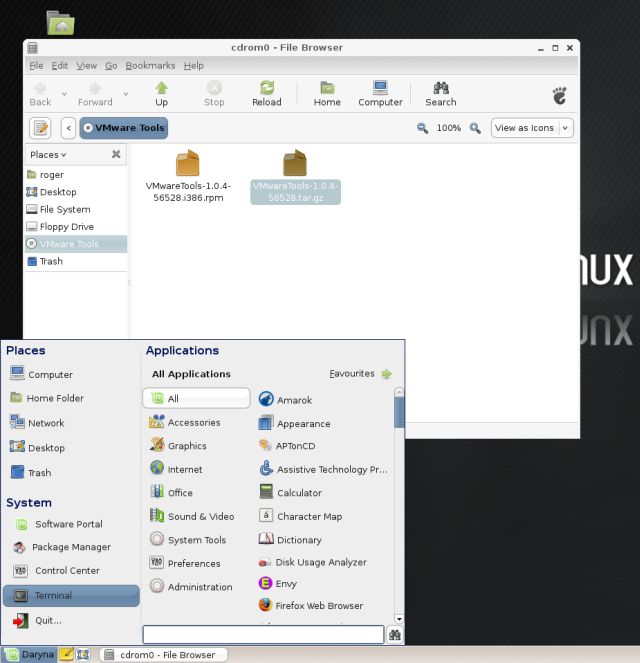This screenshot has height=663, width=640.
Task: Click the menu search text field
Action: [263, 634]
